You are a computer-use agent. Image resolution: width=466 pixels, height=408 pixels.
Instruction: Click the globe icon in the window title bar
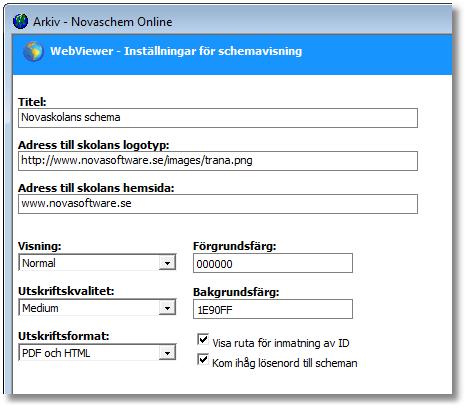20,22
